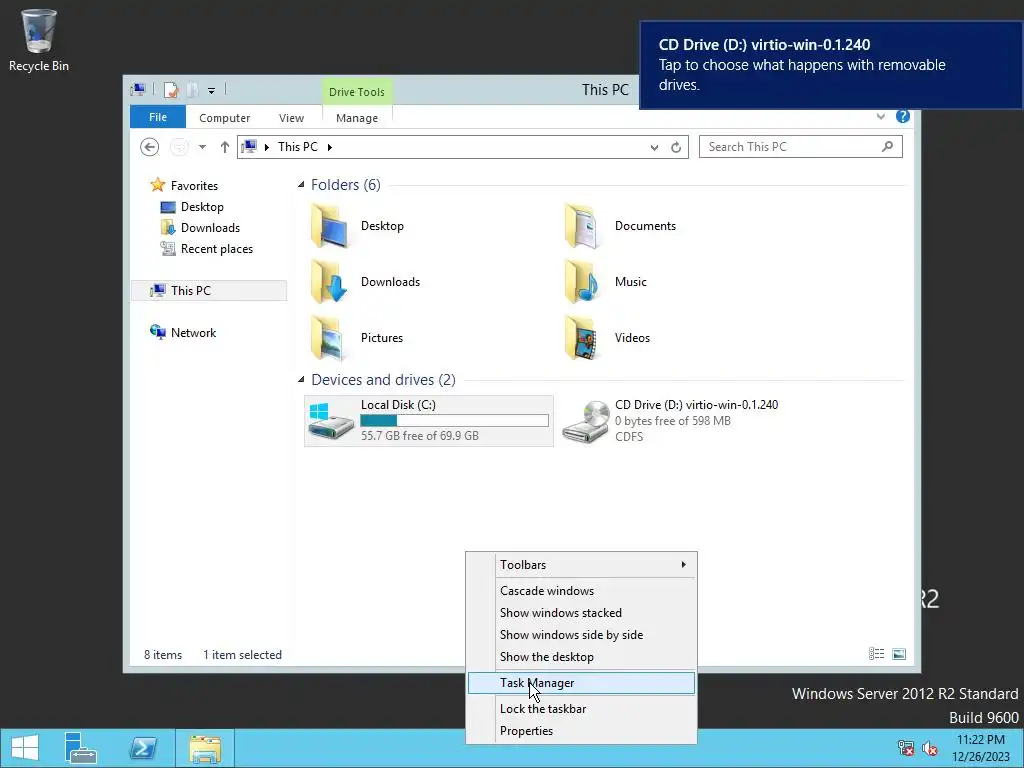Open Customize Quick Access Toolbar dropdown
This screenshot has width=1024, height=768.
(212, 91)
